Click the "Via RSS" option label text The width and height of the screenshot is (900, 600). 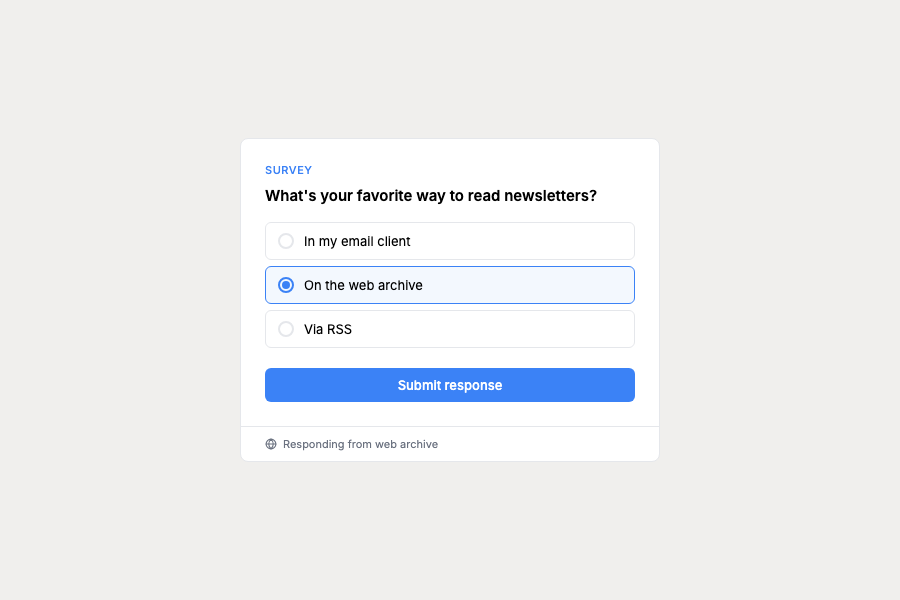(330, 329)
